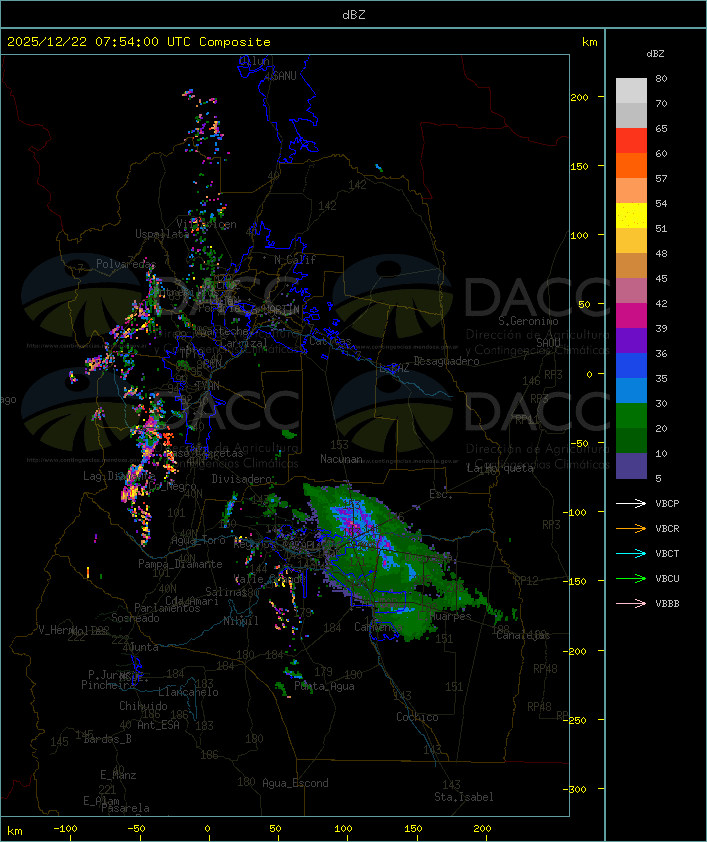Screen dimensions: 707x842
Task: Click the Carrizal map label
Action: point(244,343)
